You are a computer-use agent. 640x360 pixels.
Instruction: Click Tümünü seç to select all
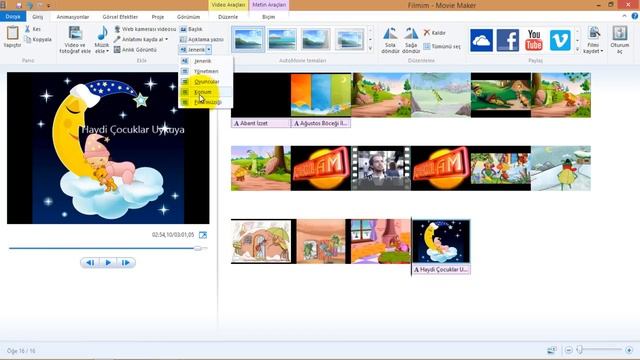point(442,46)
